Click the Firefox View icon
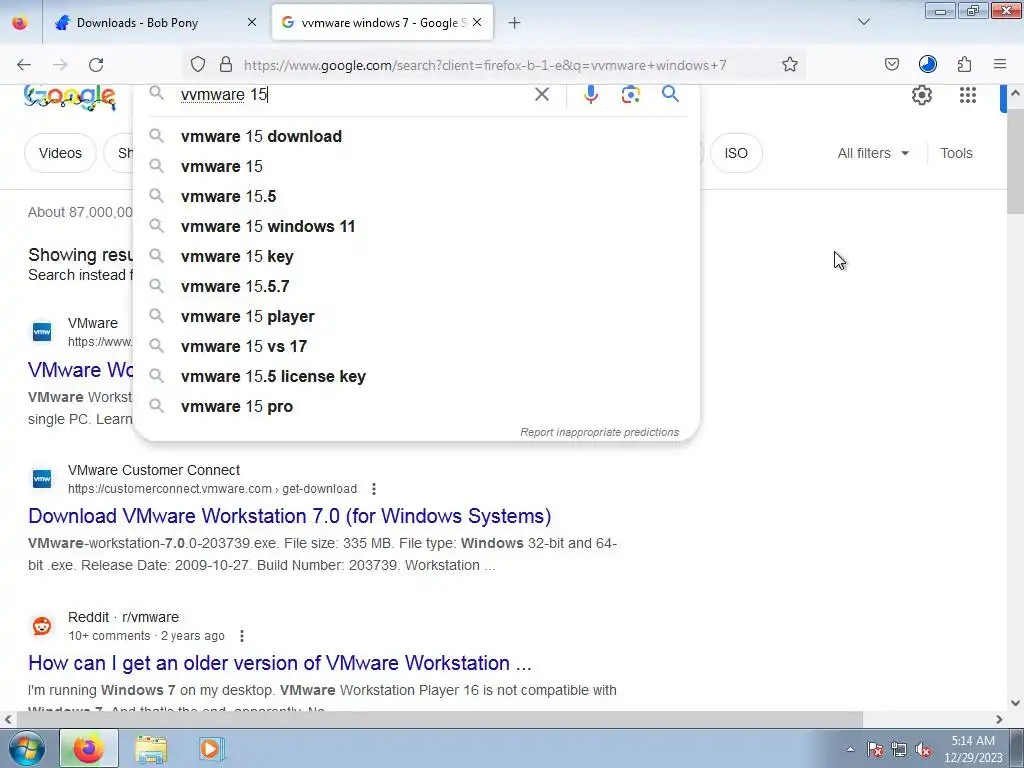1024x768 pixels. tap(20, 23)
